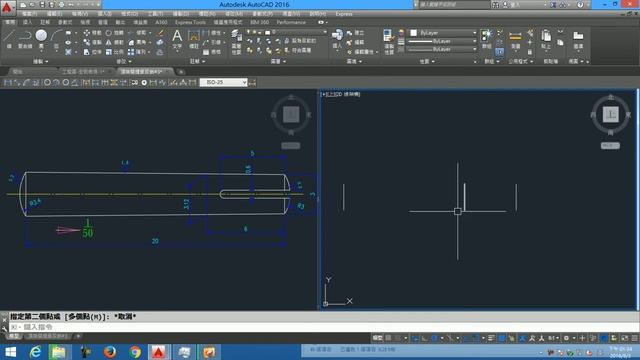Open the Express Tools ribbon tab
640x360 pixels.
(190, 22)
